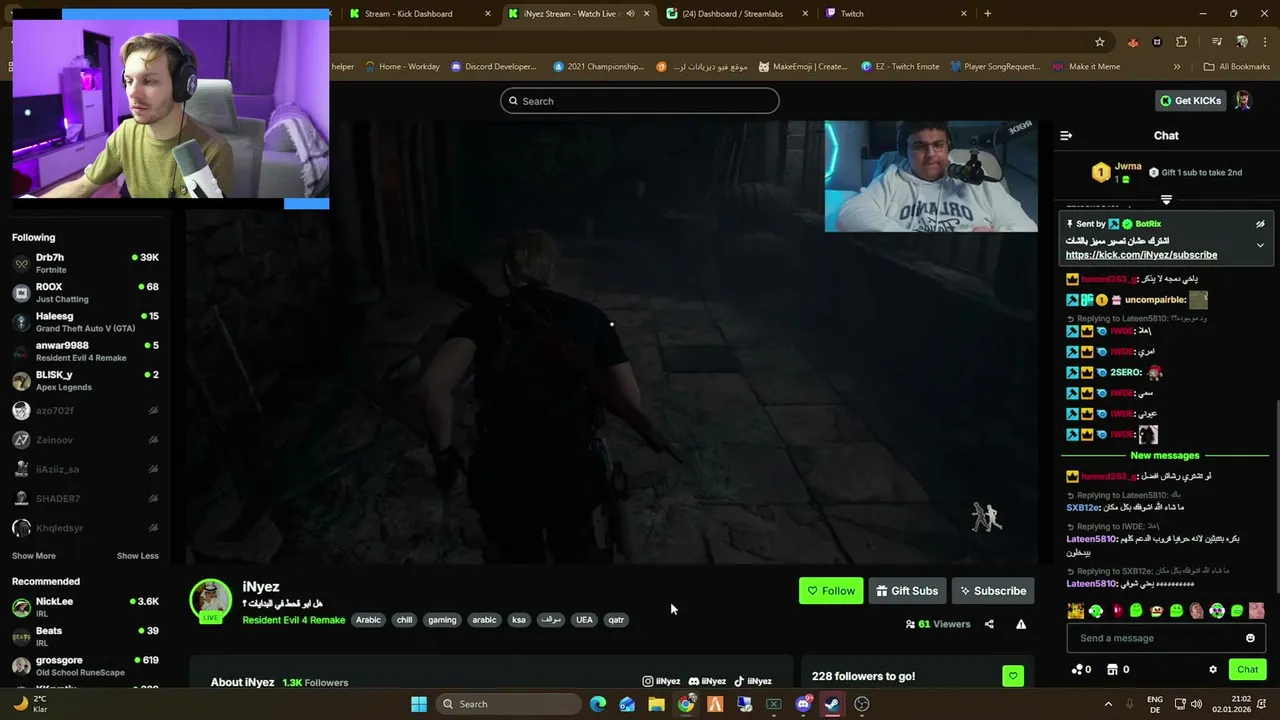Viewport: 1280px width, 720px height.
Task: Open iNyez TikTok link
Action: [753, 681]
